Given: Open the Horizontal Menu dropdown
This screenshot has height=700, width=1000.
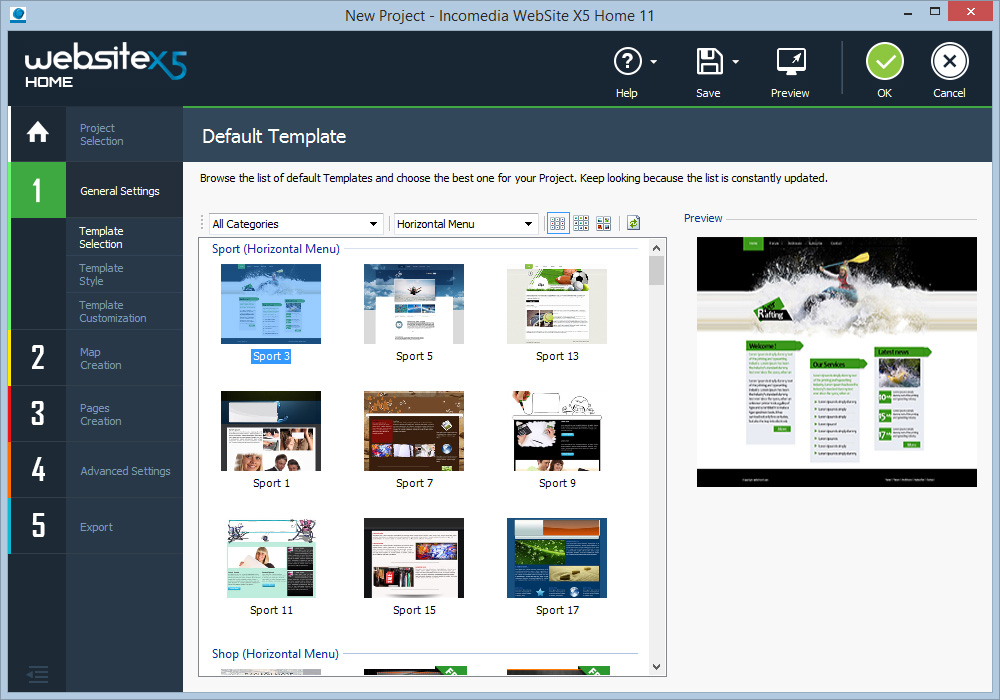Looking at the screenshot, I should coord(465,224).
